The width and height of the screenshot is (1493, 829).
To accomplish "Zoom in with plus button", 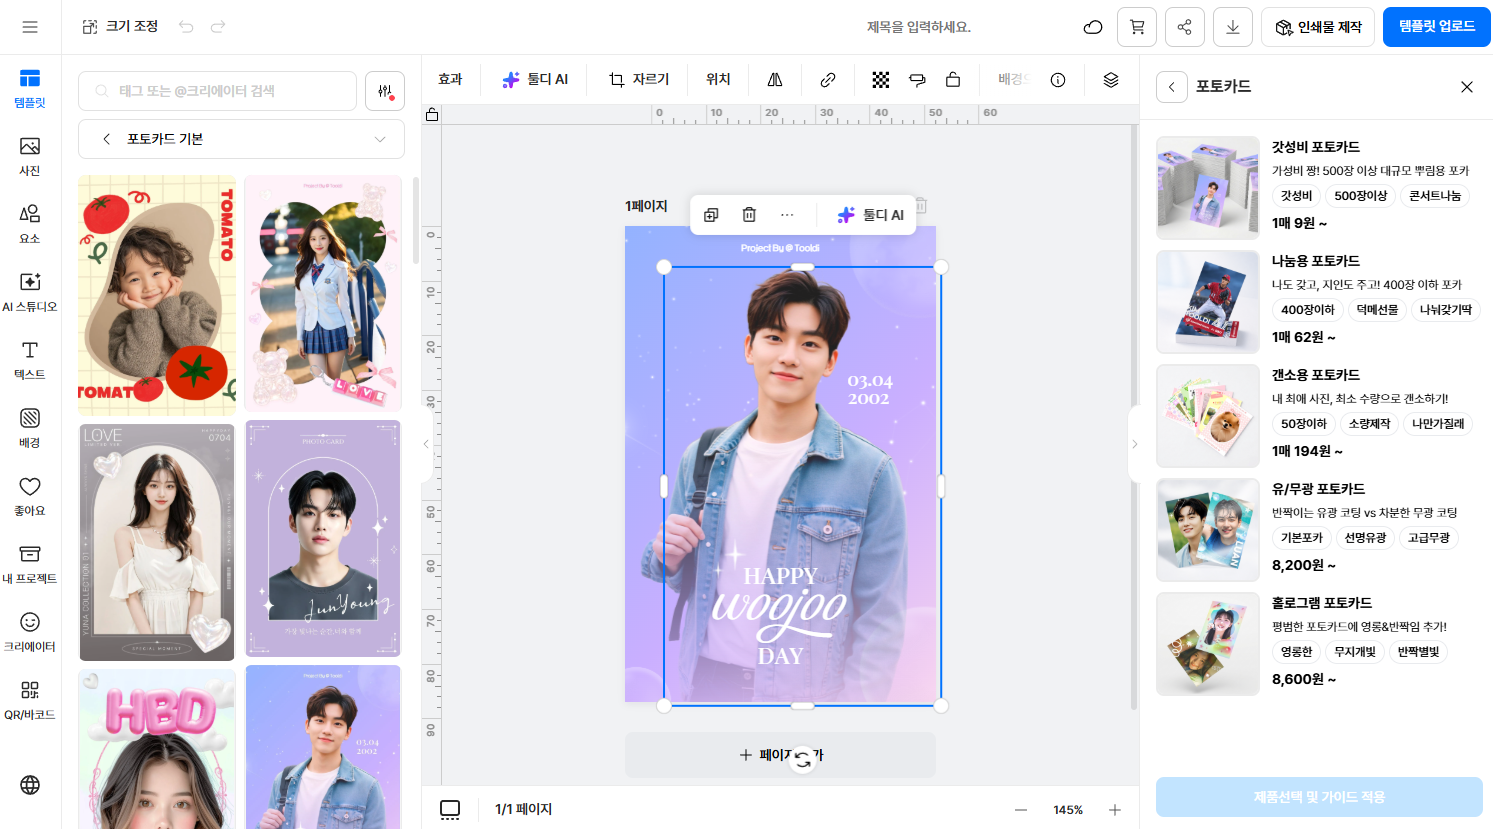I will (1115, 810).
